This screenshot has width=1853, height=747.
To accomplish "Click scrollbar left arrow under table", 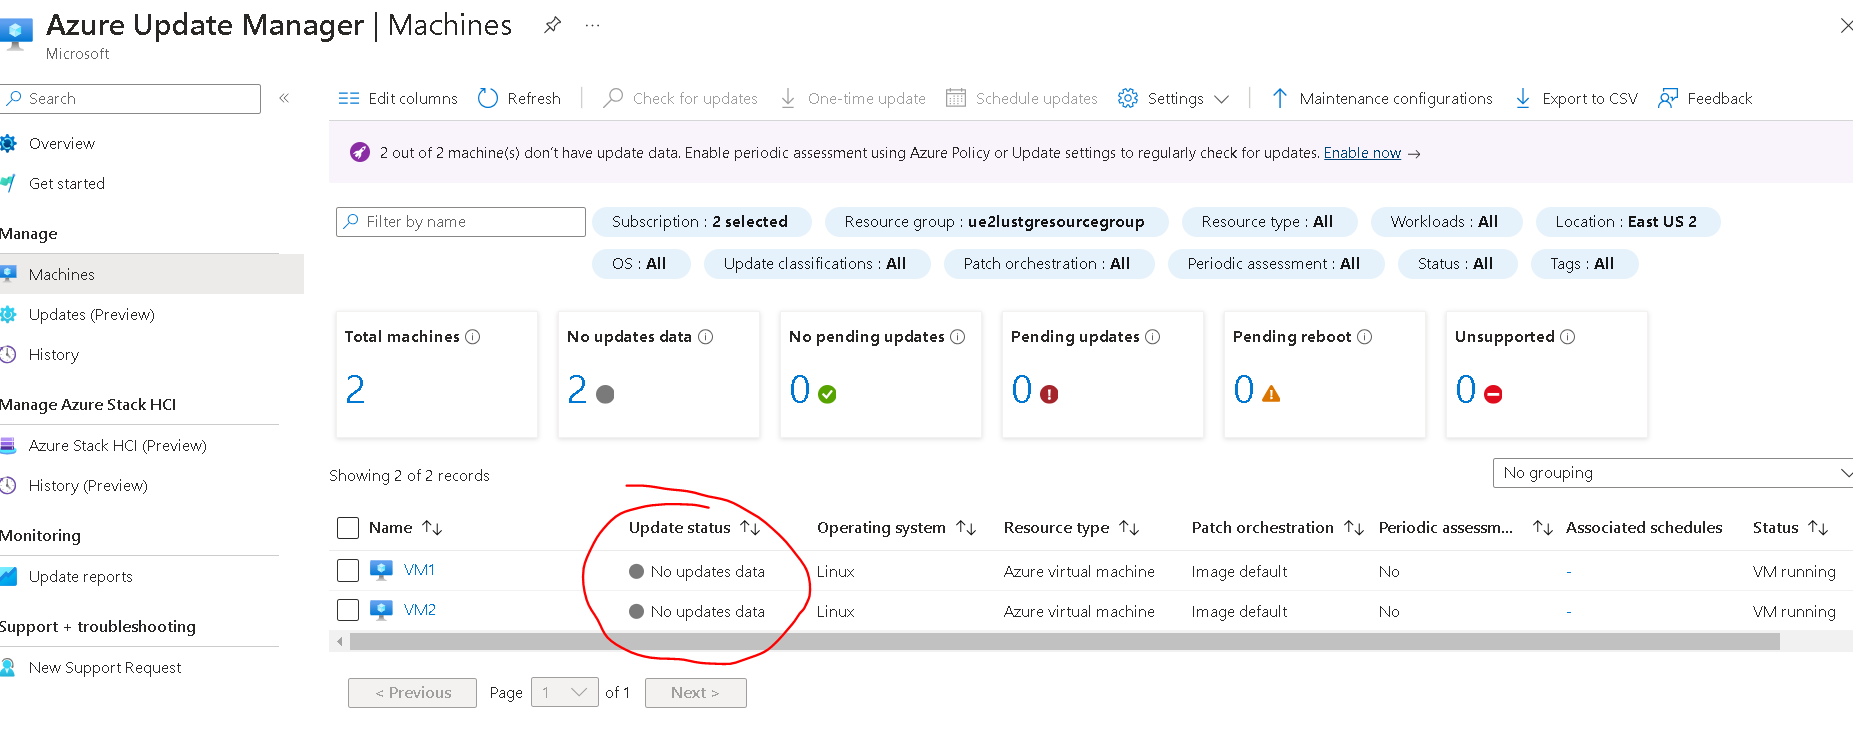I will pyautogui.click(x=340, y=642).
